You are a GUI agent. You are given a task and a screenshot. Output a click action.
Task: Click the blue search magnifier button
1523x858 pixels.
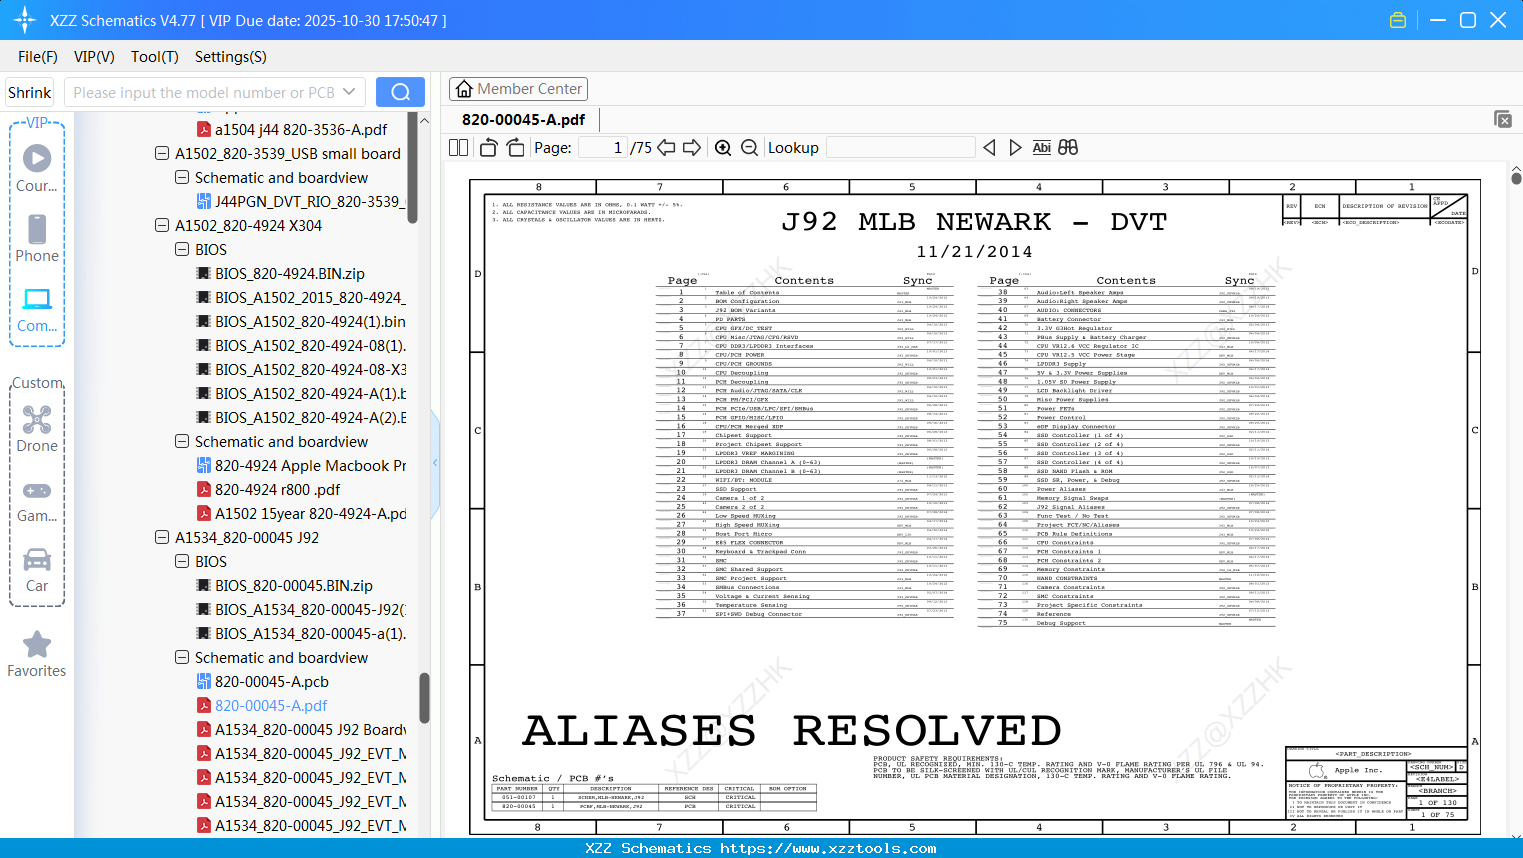click(400, 92)
